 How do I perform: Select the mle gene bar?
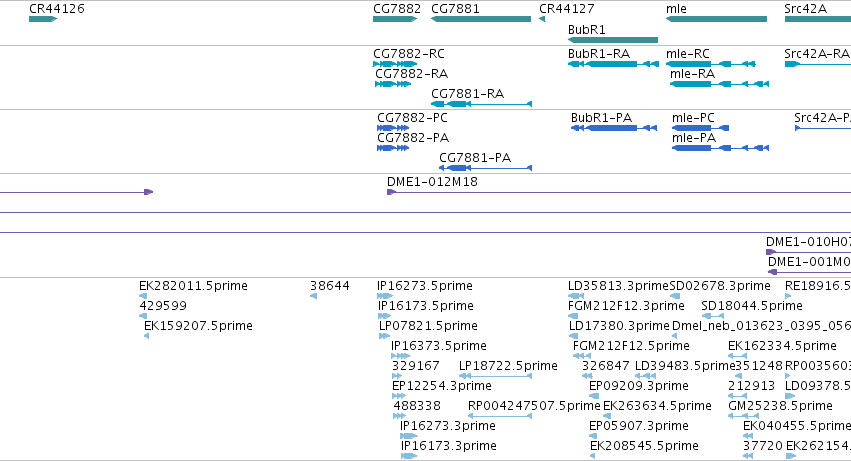click(x=716, y=19)
